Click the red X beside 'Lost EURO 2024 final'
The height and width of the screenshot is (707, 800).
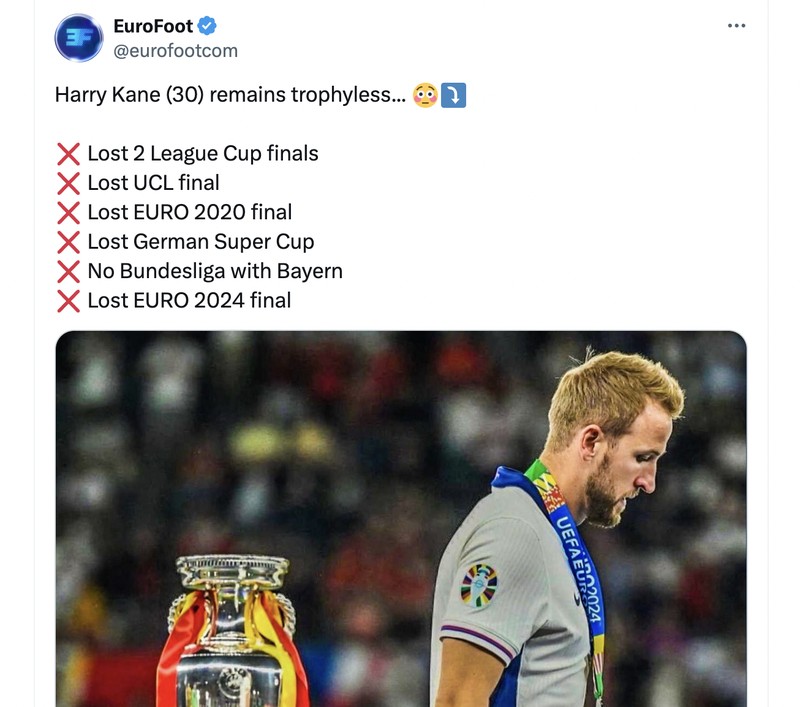pos(67,300)
